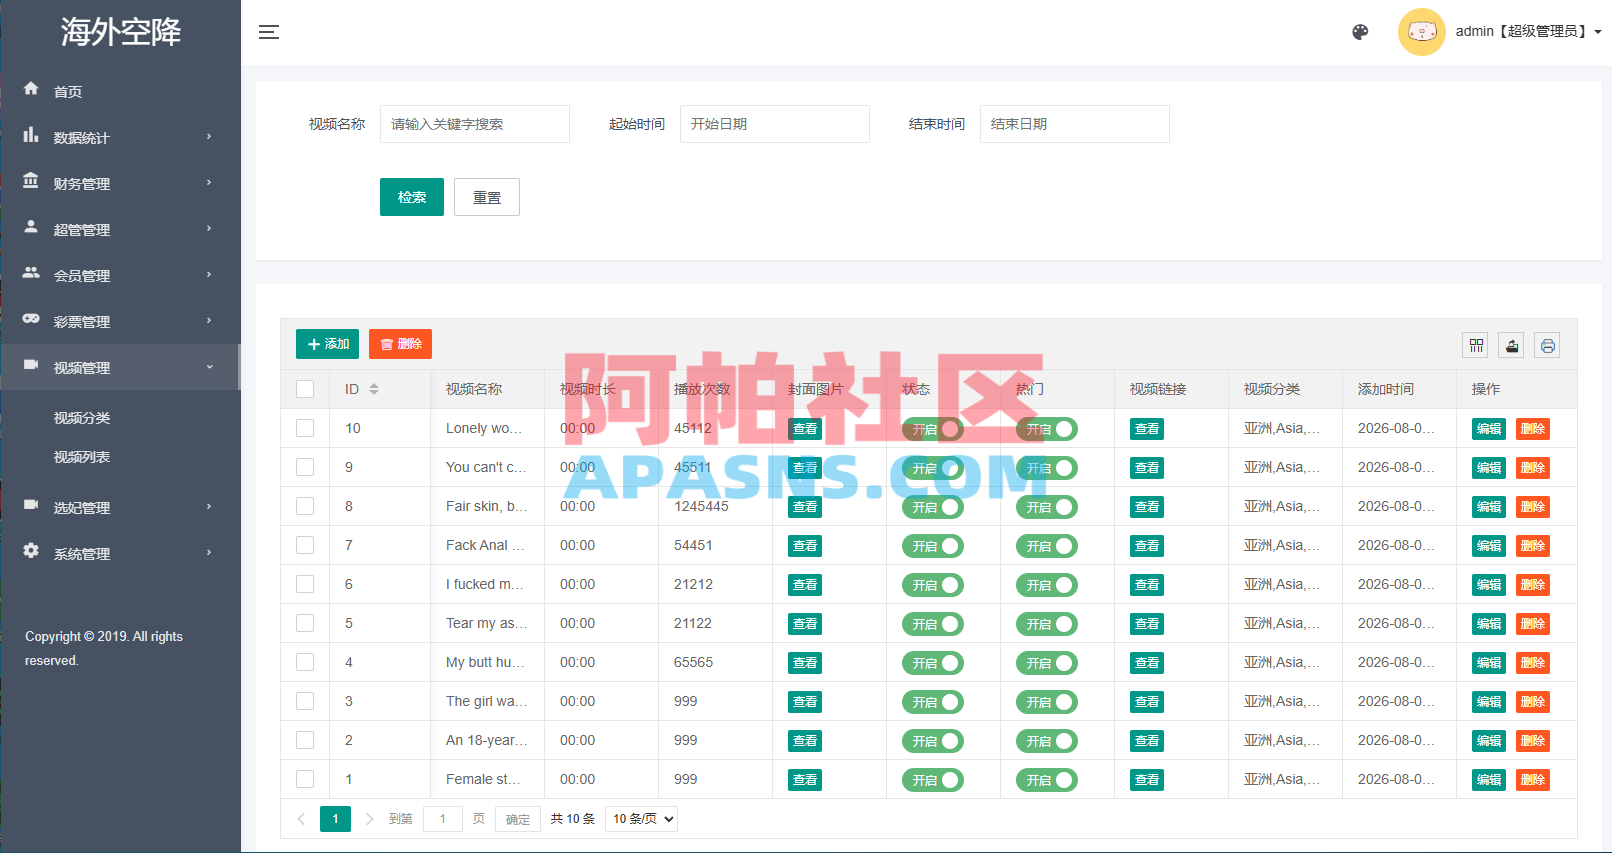Image resolution: width=1612 pixels, height=853 pixels.
Task: Open the theme palette icon
Action: tap(1360, 32)
